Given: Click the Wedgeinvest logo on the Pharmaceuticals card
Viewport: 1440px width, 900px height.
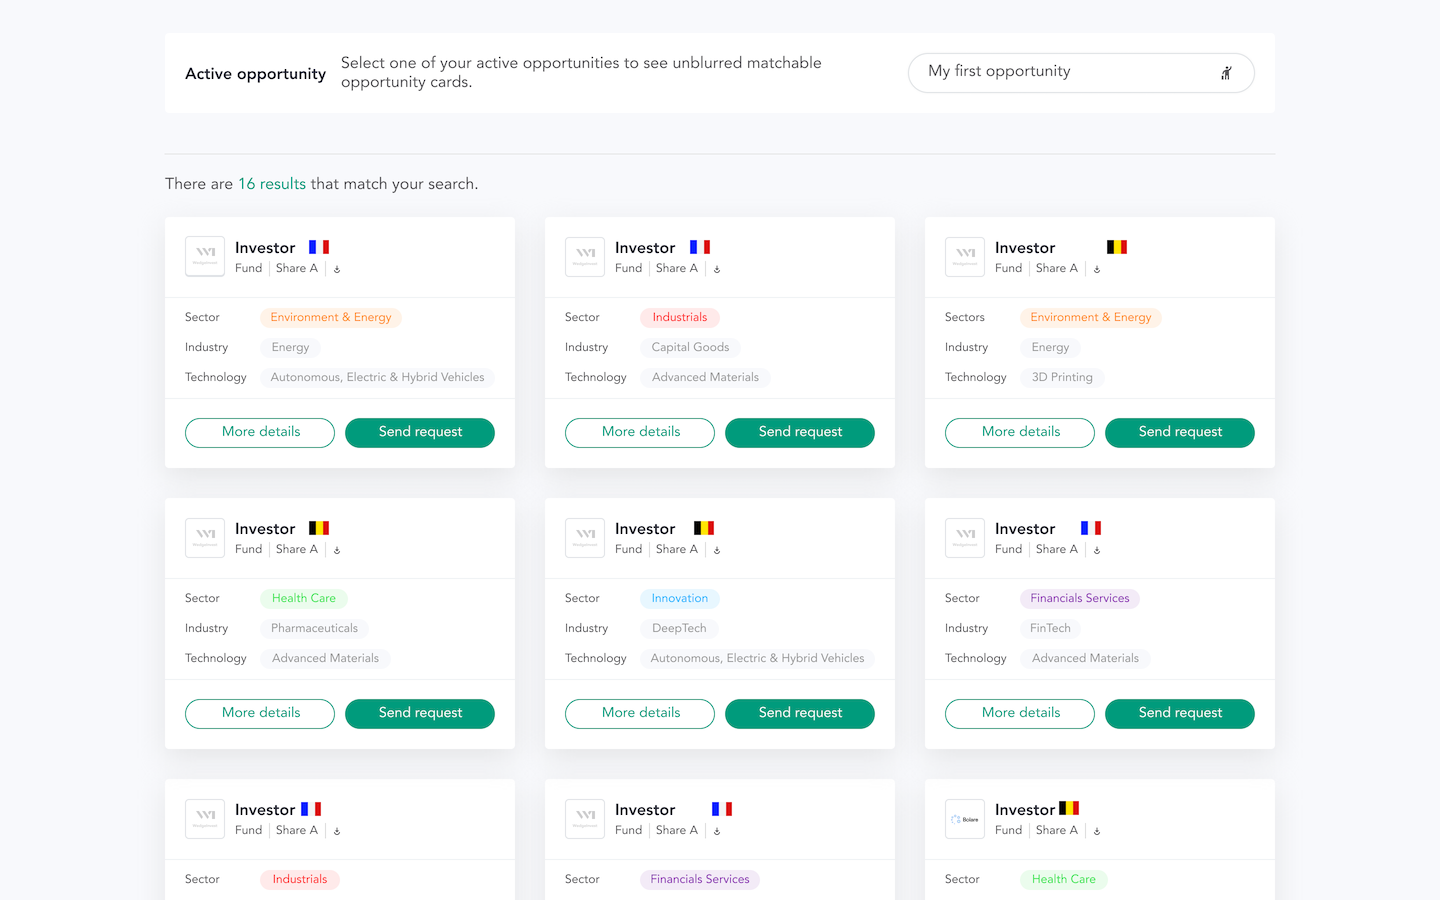Looking at the screenshot, I should coord(205,538).
